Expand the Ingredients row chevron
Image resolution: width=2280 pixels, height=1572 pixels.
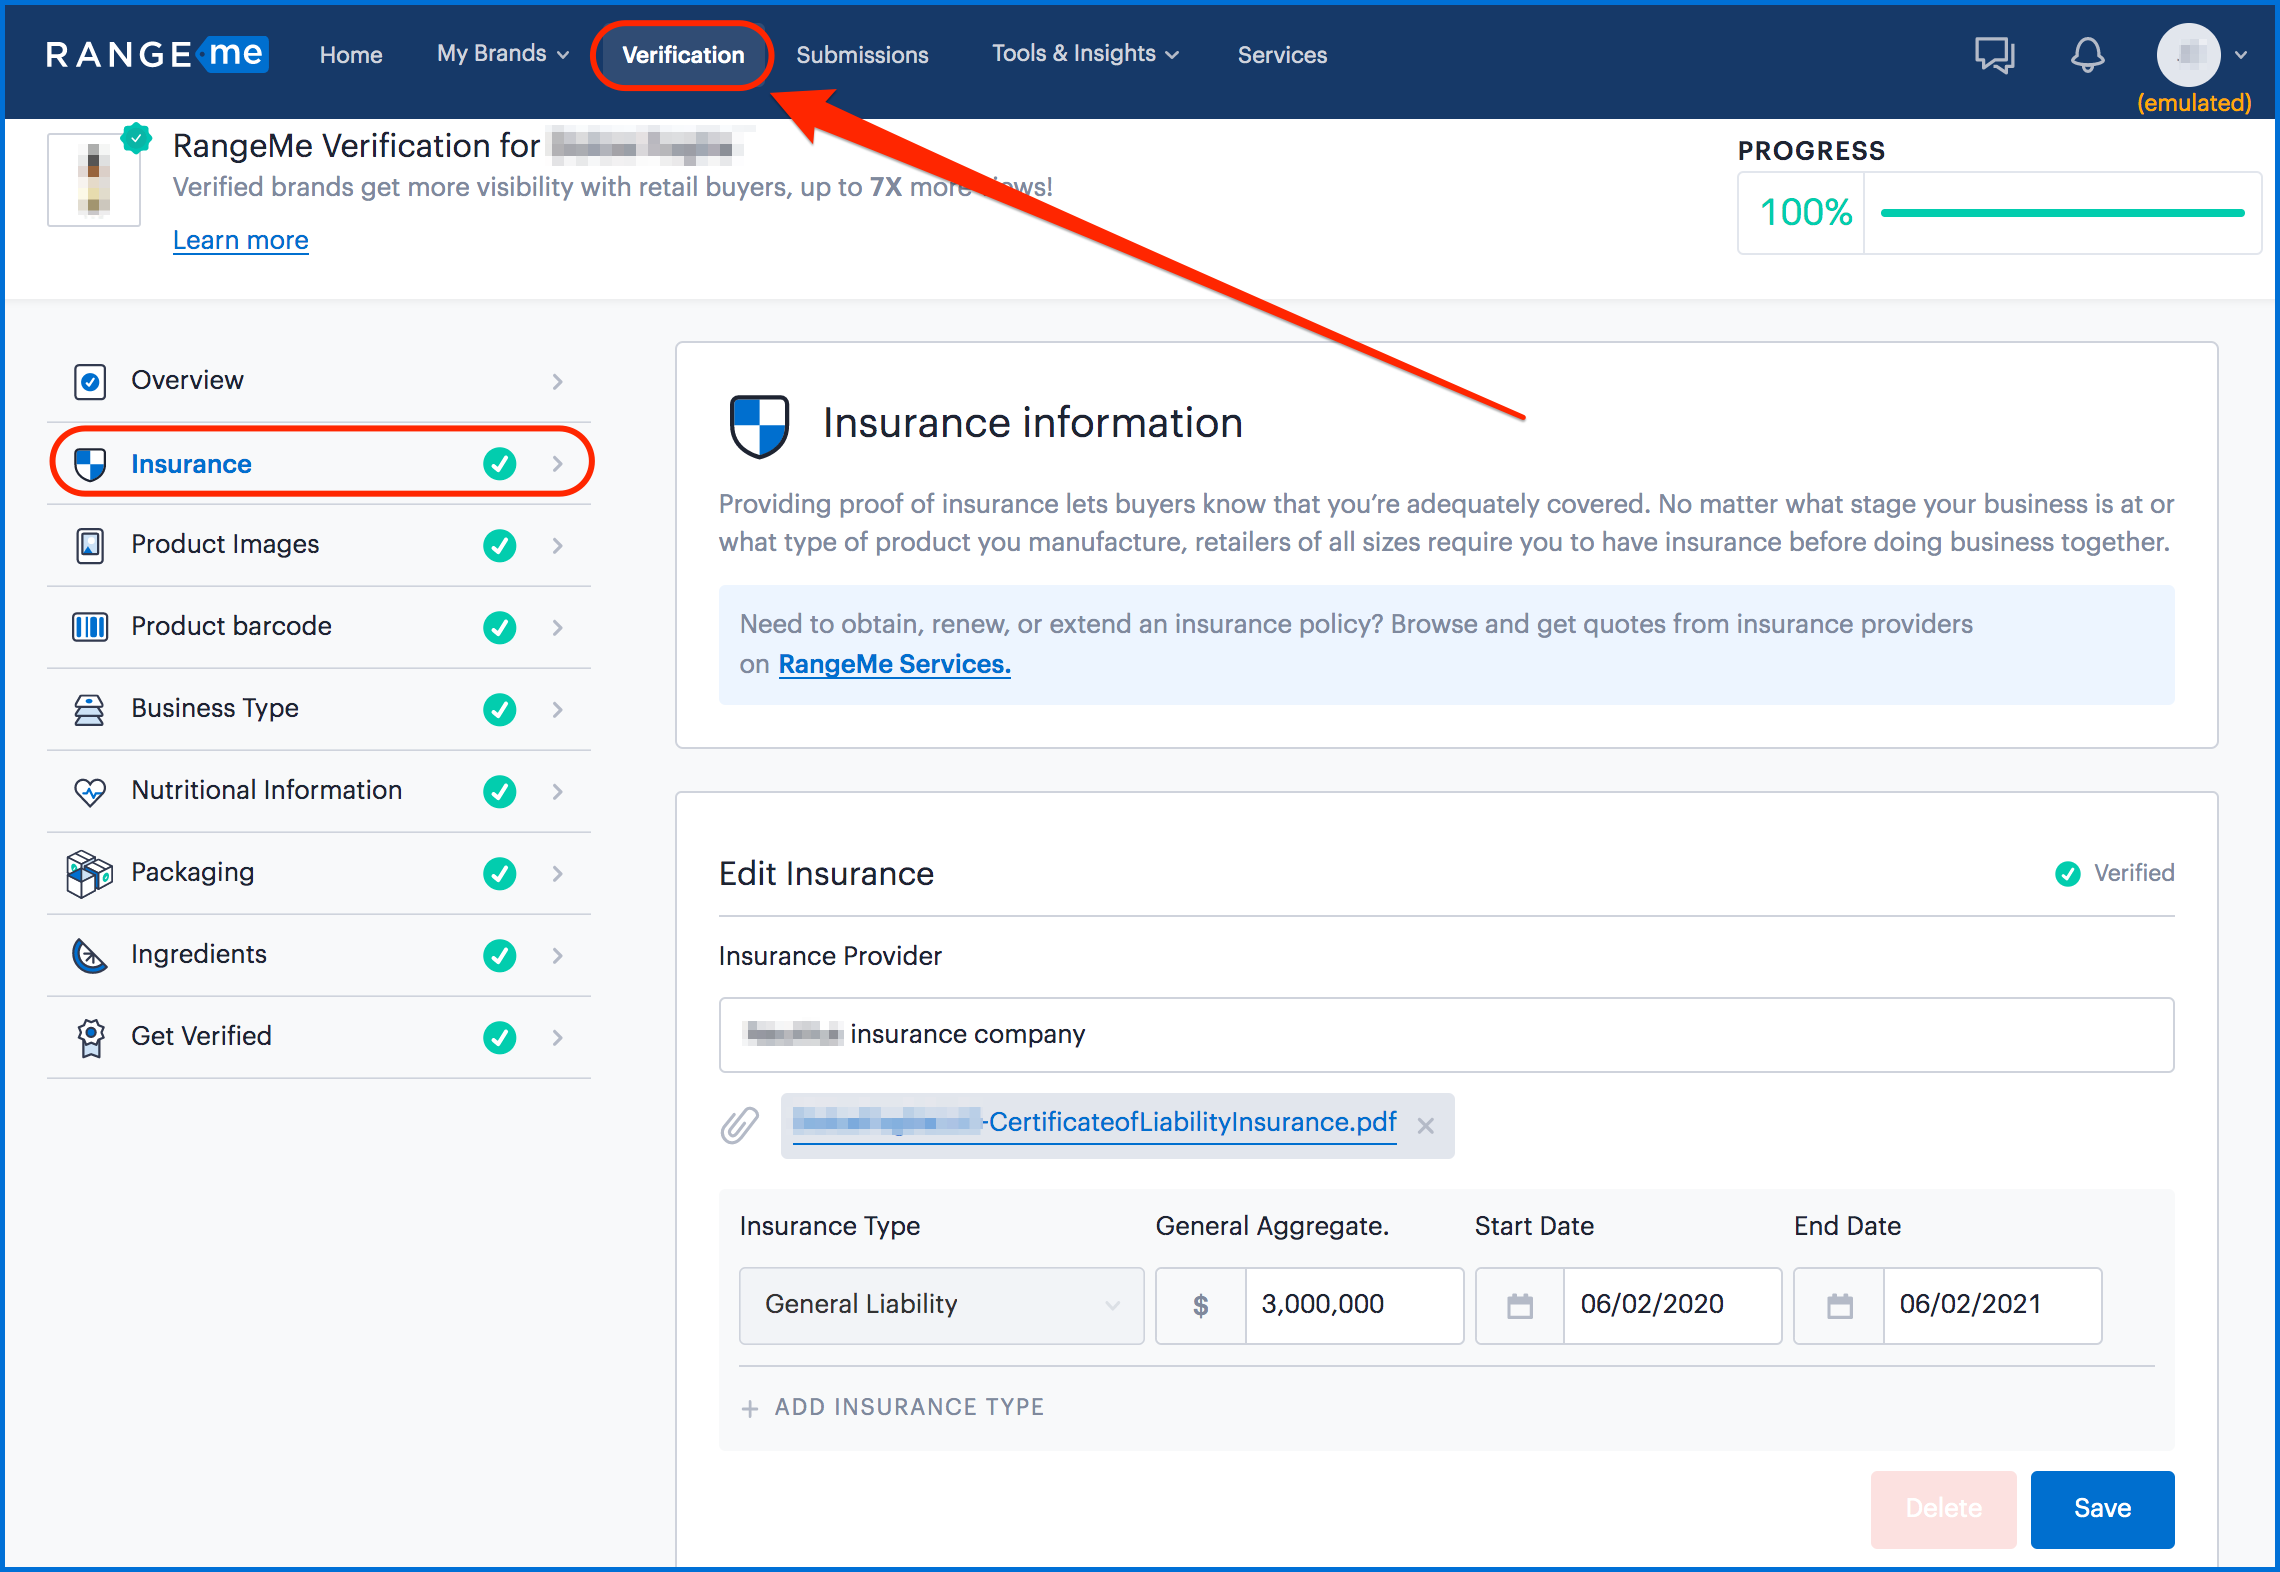(x=558, y=956)
